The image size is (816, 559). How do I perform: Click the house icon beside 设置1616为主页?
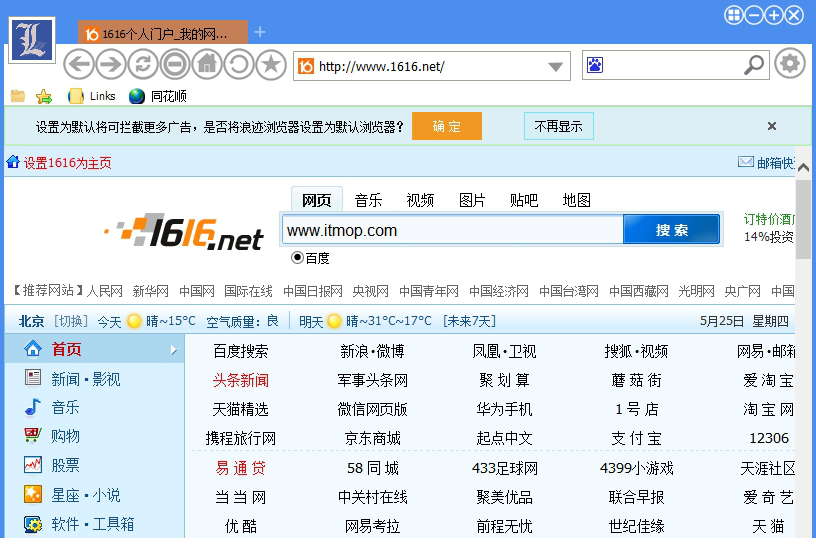tap(13, 162)
